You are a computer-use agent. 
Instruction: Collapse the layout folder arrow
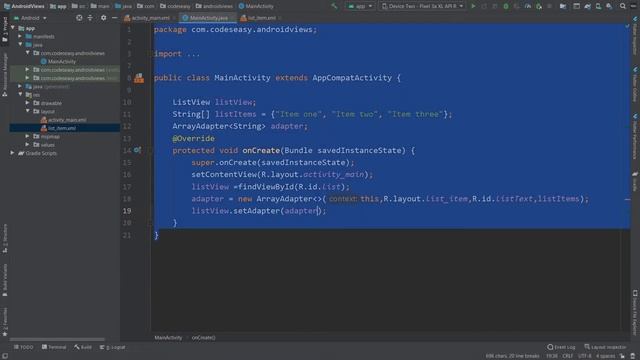click(x=28, y=111)
